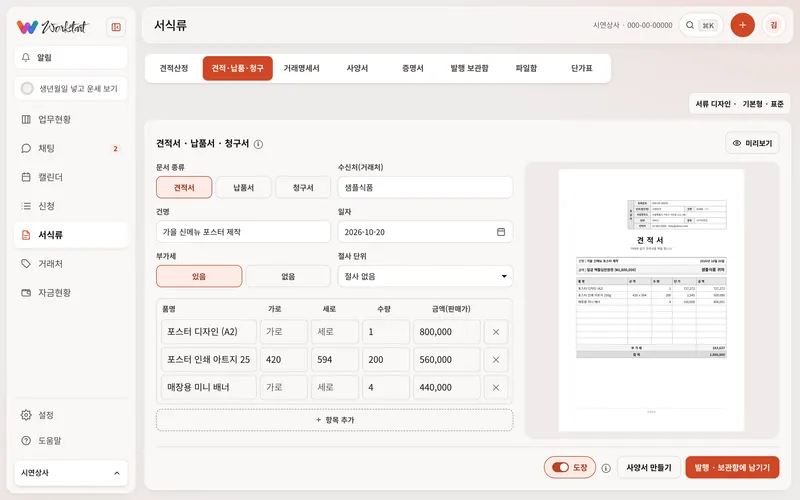This screenshot has width=800, height=500.
Task: Switch to 거래명세서 tab
Action: pyautogui.click(x=302, y=68)
